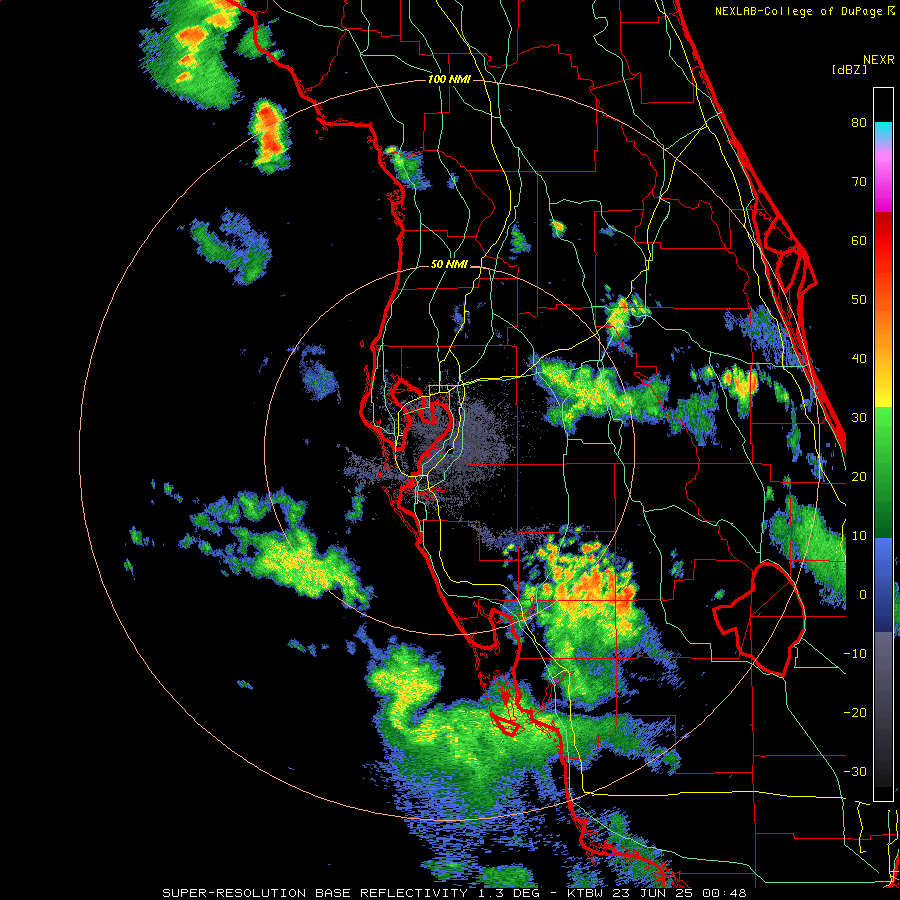This screenshot has height=900, width=900.
Task: Click the cyan band of the color scale
Action: pyautogui.click(x=883, y=132)
